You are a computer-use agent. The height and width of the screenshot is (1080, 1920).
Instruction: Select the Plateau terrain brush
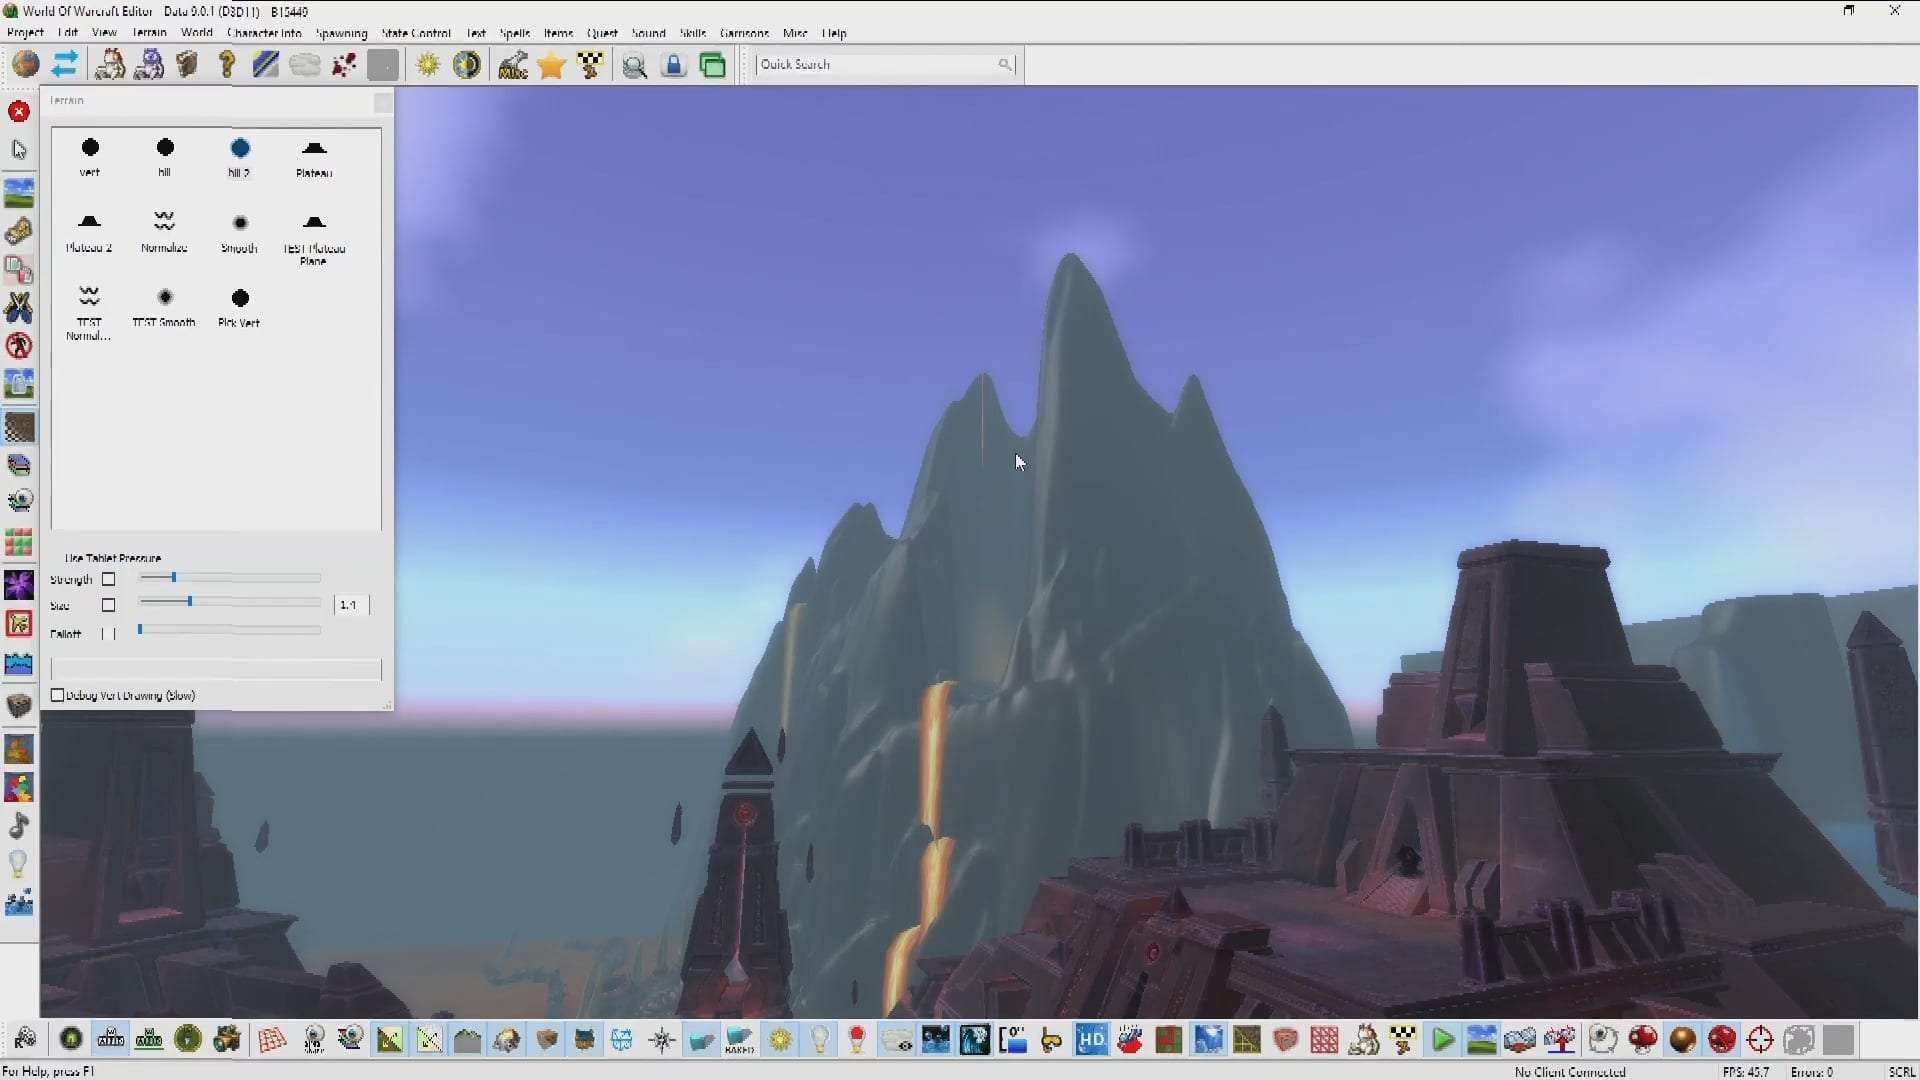[314, 149]
